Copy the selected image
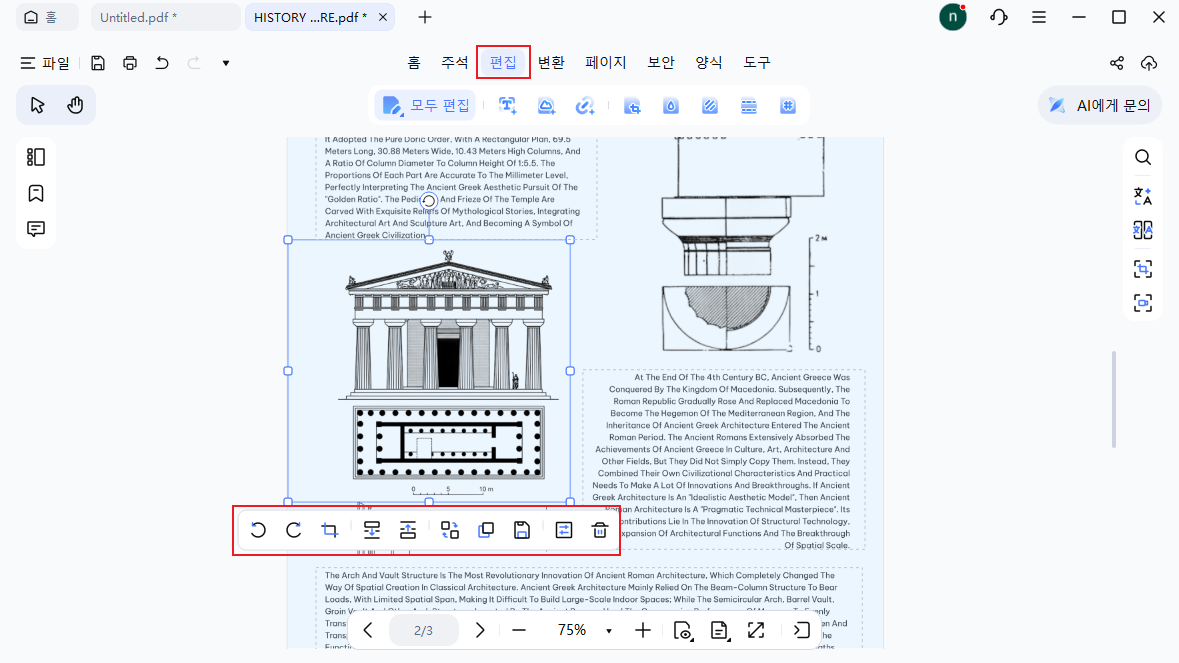The height and width of the screenshot is (663, 1179). (486, 530)
